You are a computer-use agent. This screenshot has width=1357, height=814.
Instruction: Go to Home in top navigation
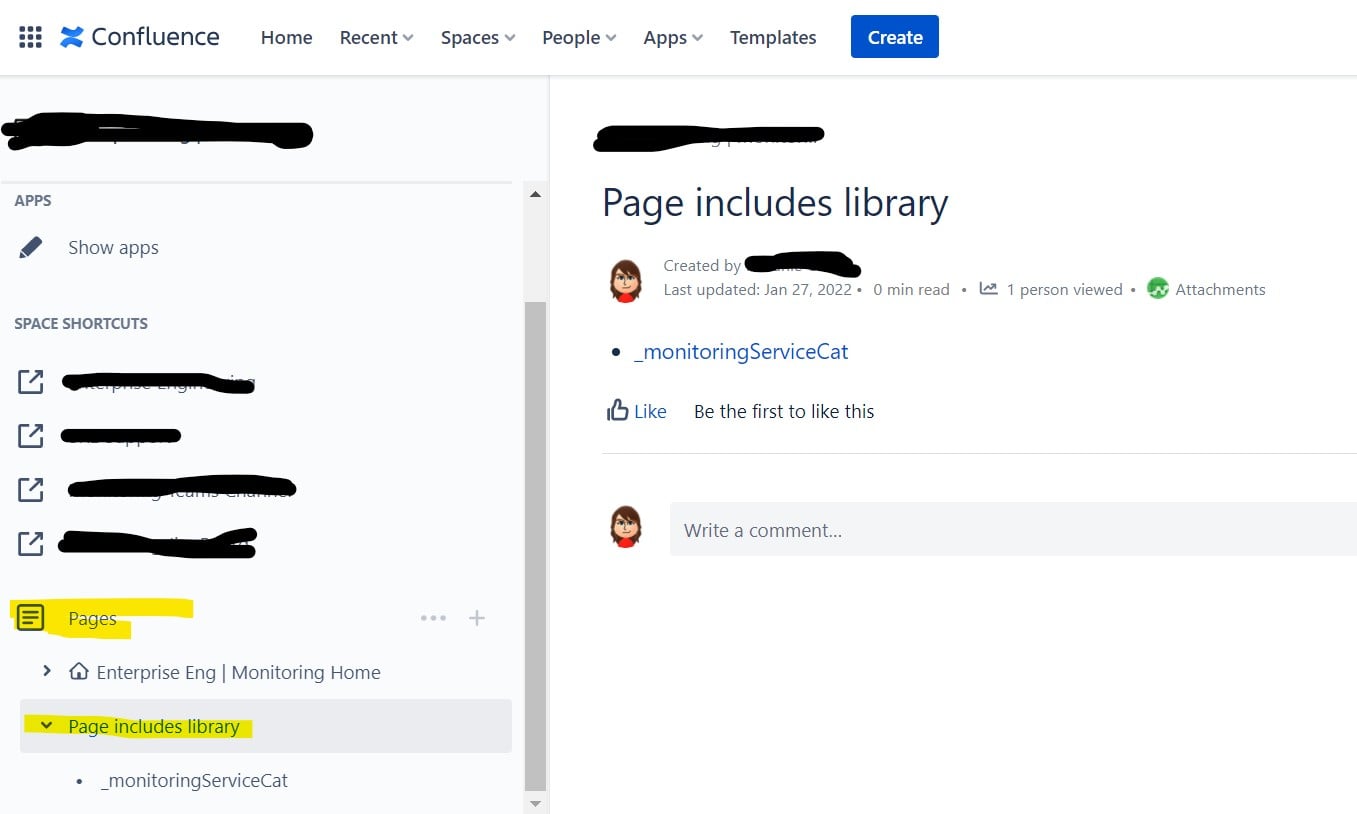tap(286, 37)
